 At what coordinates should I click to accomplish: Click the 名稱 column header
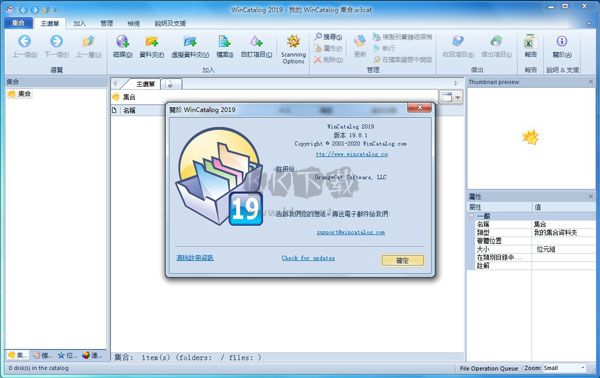pyautogui.click(x=129, y=110)
